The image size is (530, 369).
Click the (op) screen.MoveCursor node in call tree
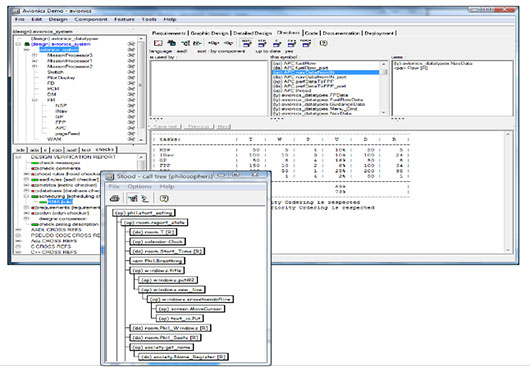click(191, 309)
